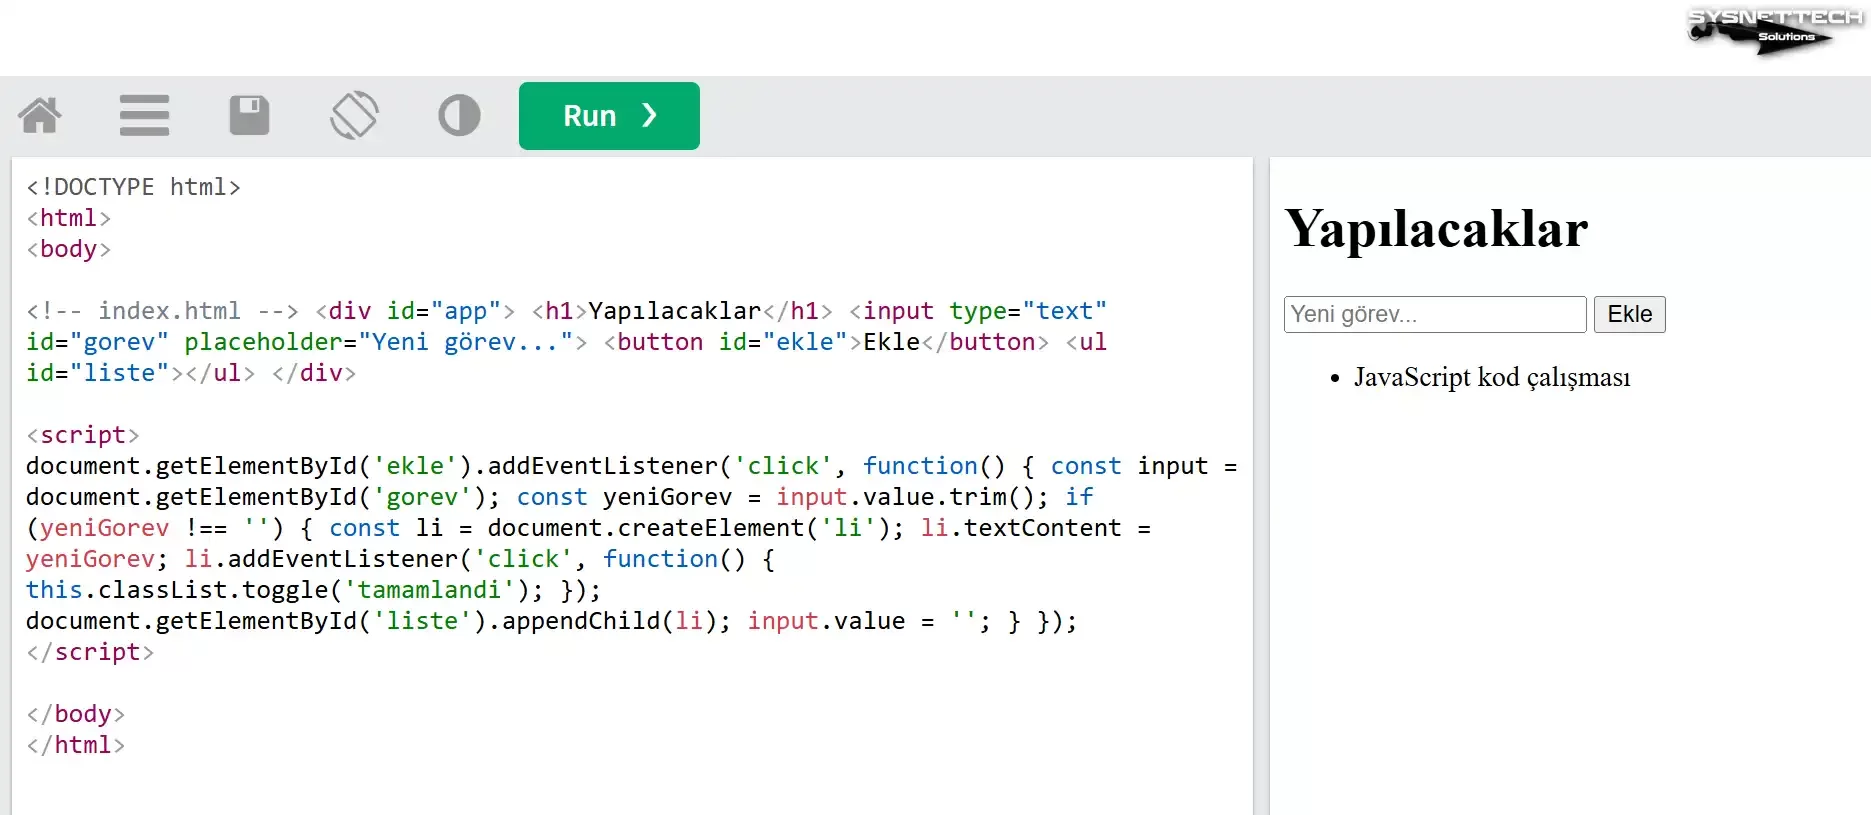This screenshot has width=1871, height=815.
Task: Click the Ekle button in preview
Action: [1629, 314]
